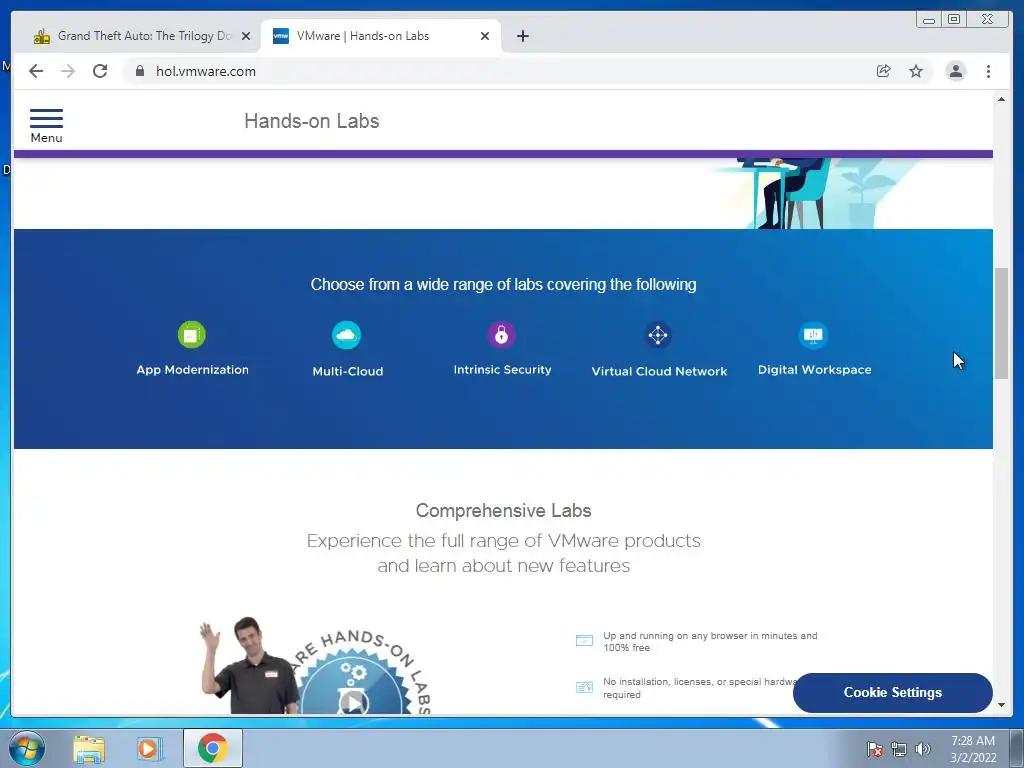Open the Multi-Cloud link

tap(347, 371)
